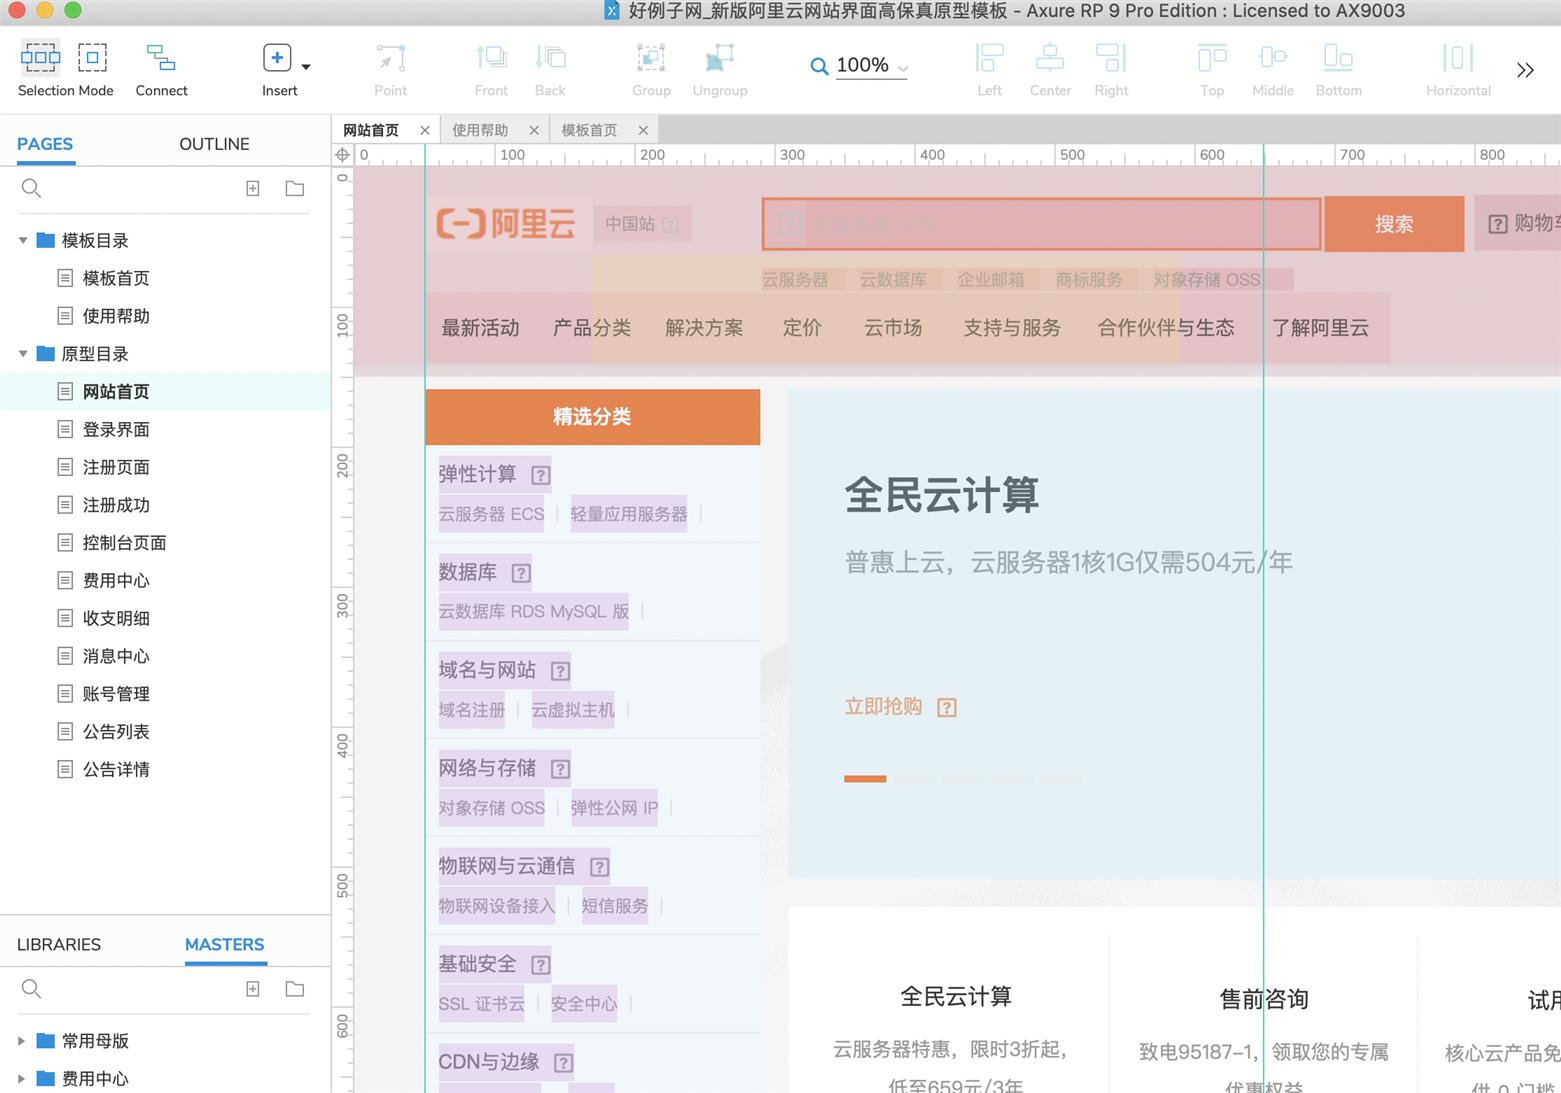The image size is (1561, 1093).
Task: Select the 注册页面 page
Action: (116, 467)
